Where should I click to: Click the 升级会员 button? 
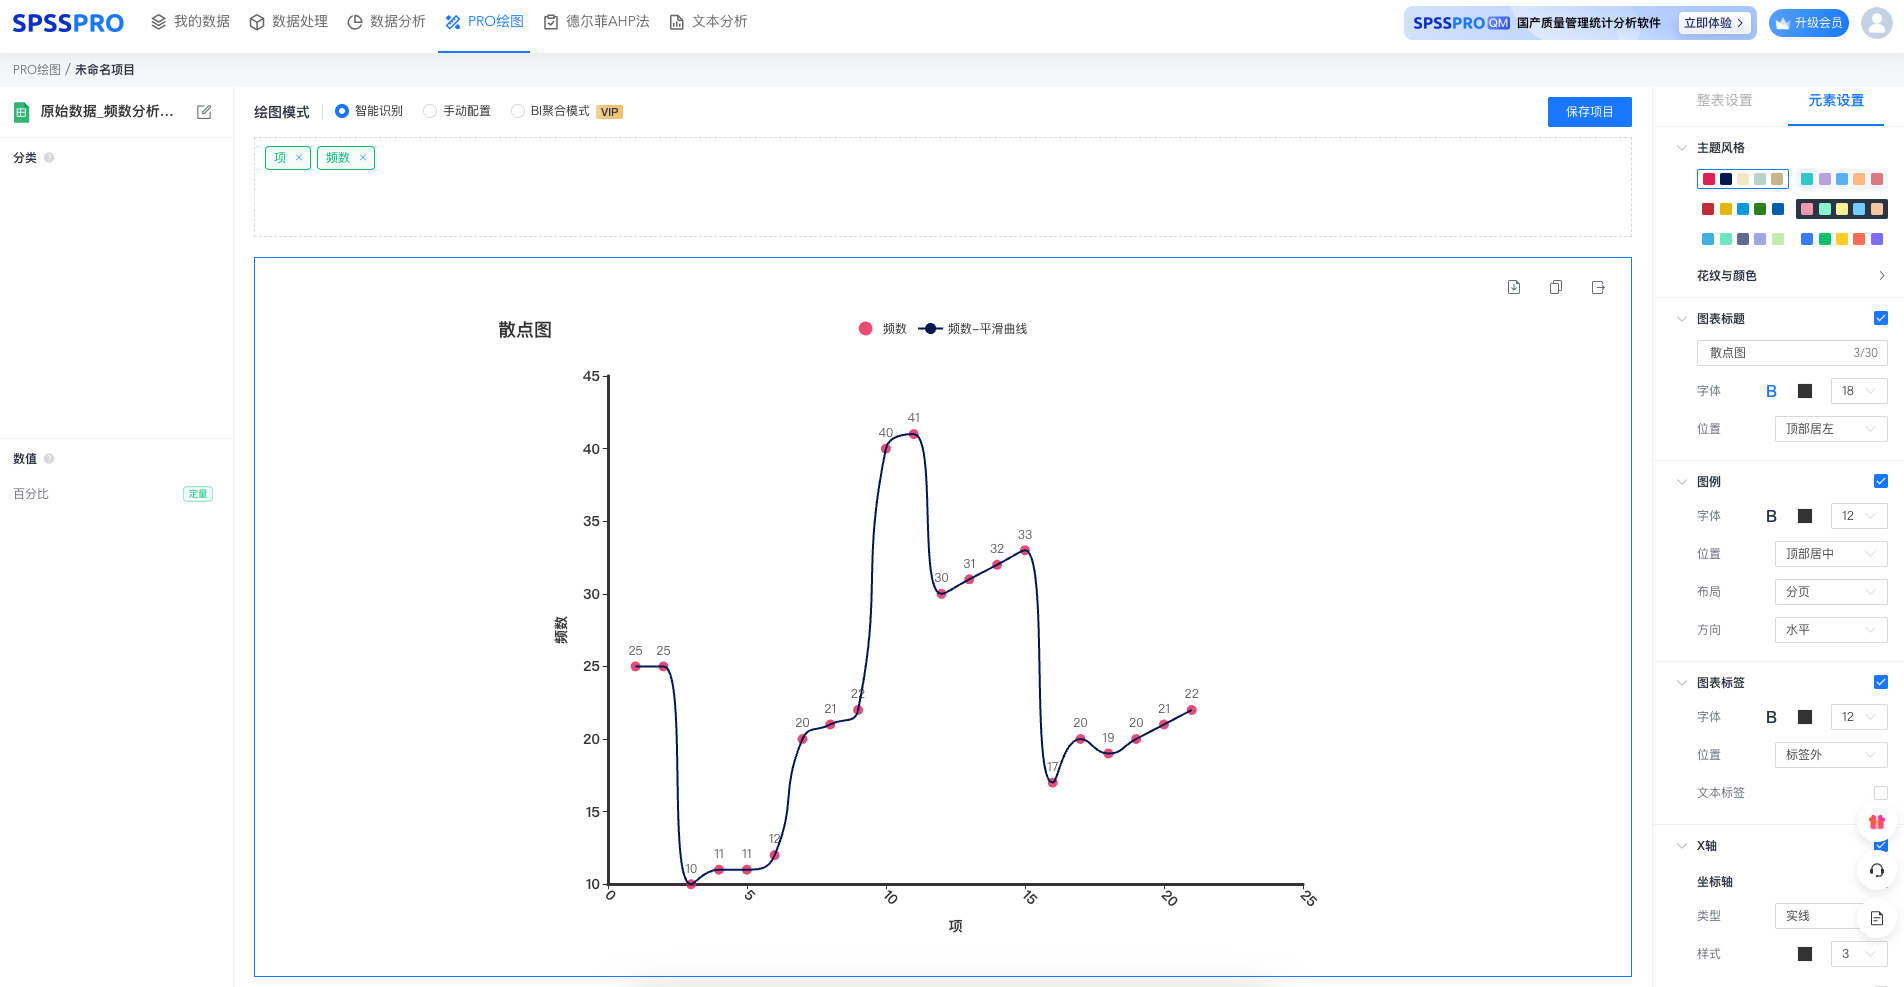click(x=1809, y=23)
